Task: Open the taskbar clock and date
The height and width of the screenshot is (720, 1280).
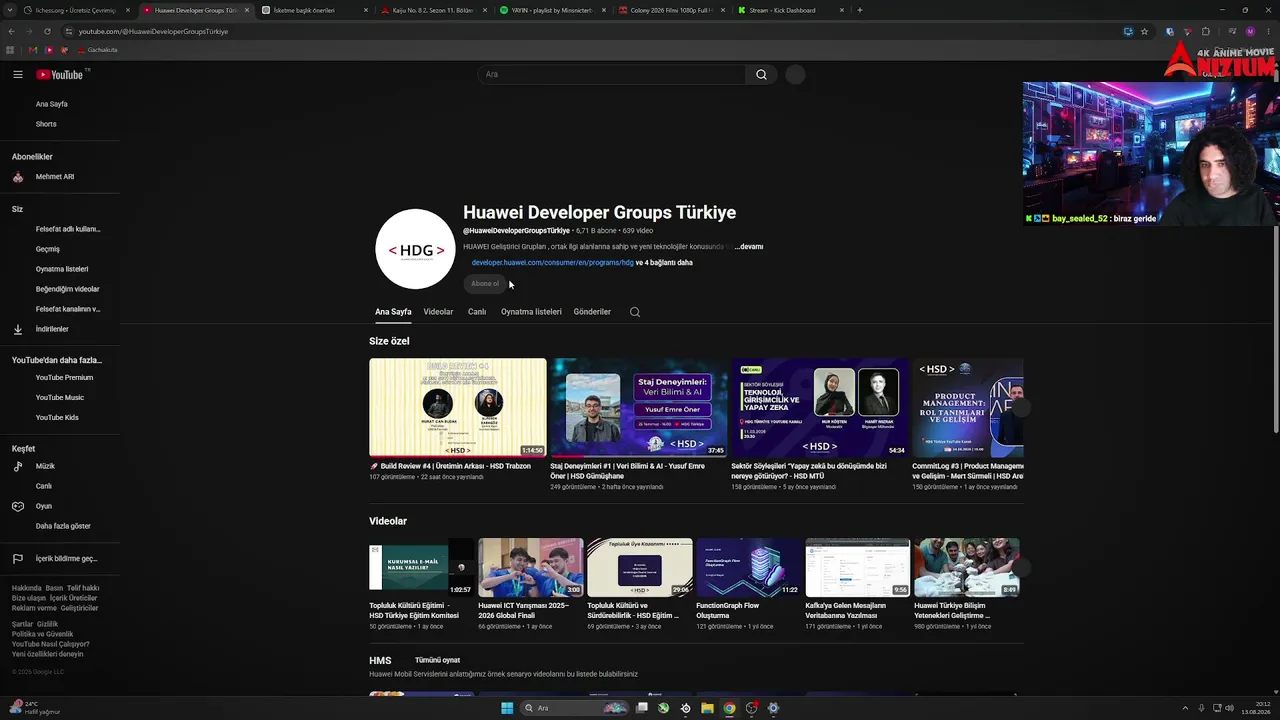Action: (1254, 708)
